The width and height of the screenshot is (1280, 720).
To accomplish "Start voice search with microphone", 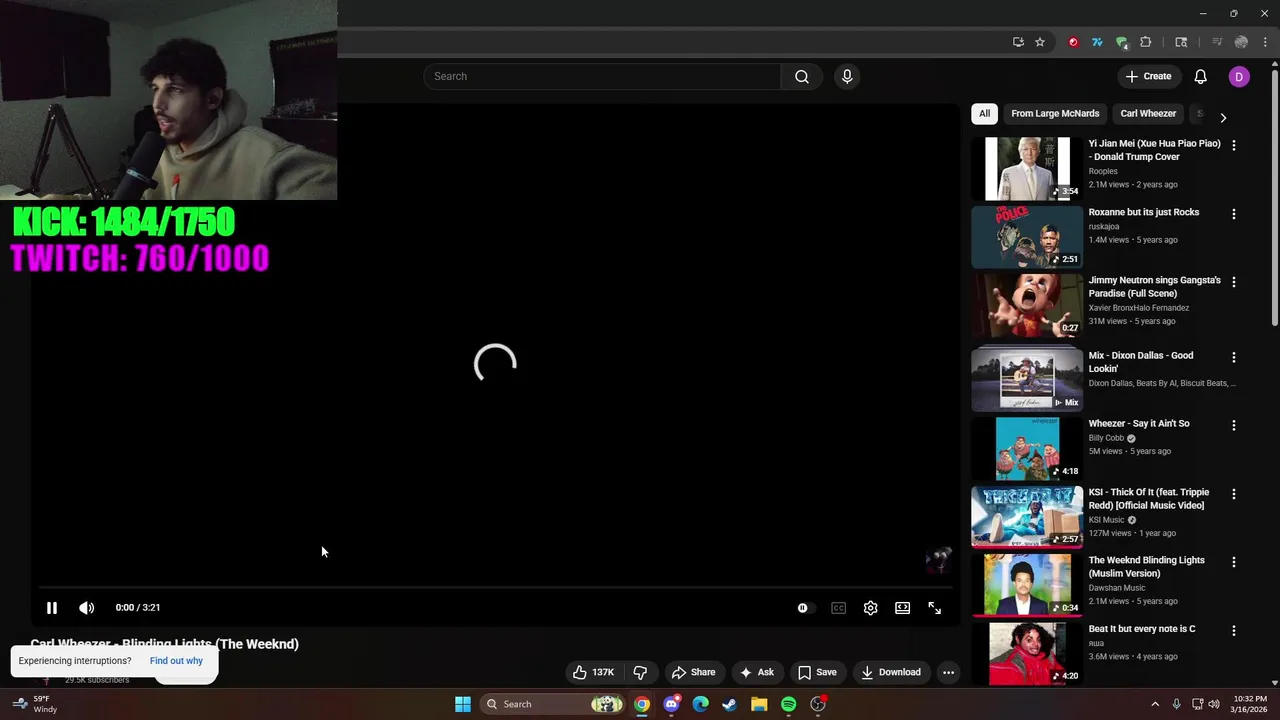I will 847,76.
